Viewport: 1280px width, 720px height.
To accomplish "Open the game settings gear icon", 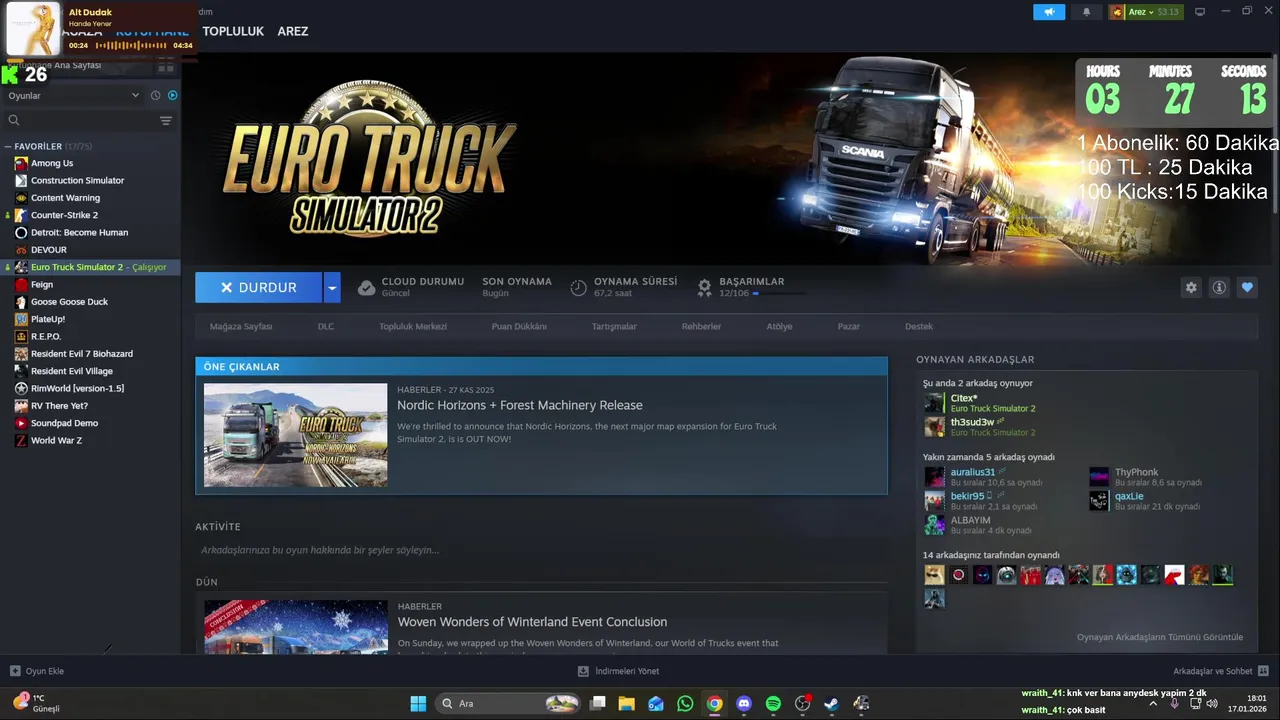I will coord(1191,287).
